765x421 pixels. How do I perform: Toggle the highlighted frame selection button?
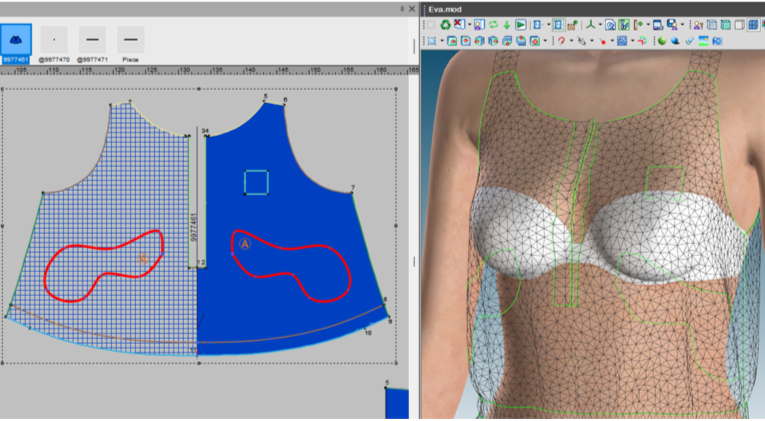[x=558, y=24]
